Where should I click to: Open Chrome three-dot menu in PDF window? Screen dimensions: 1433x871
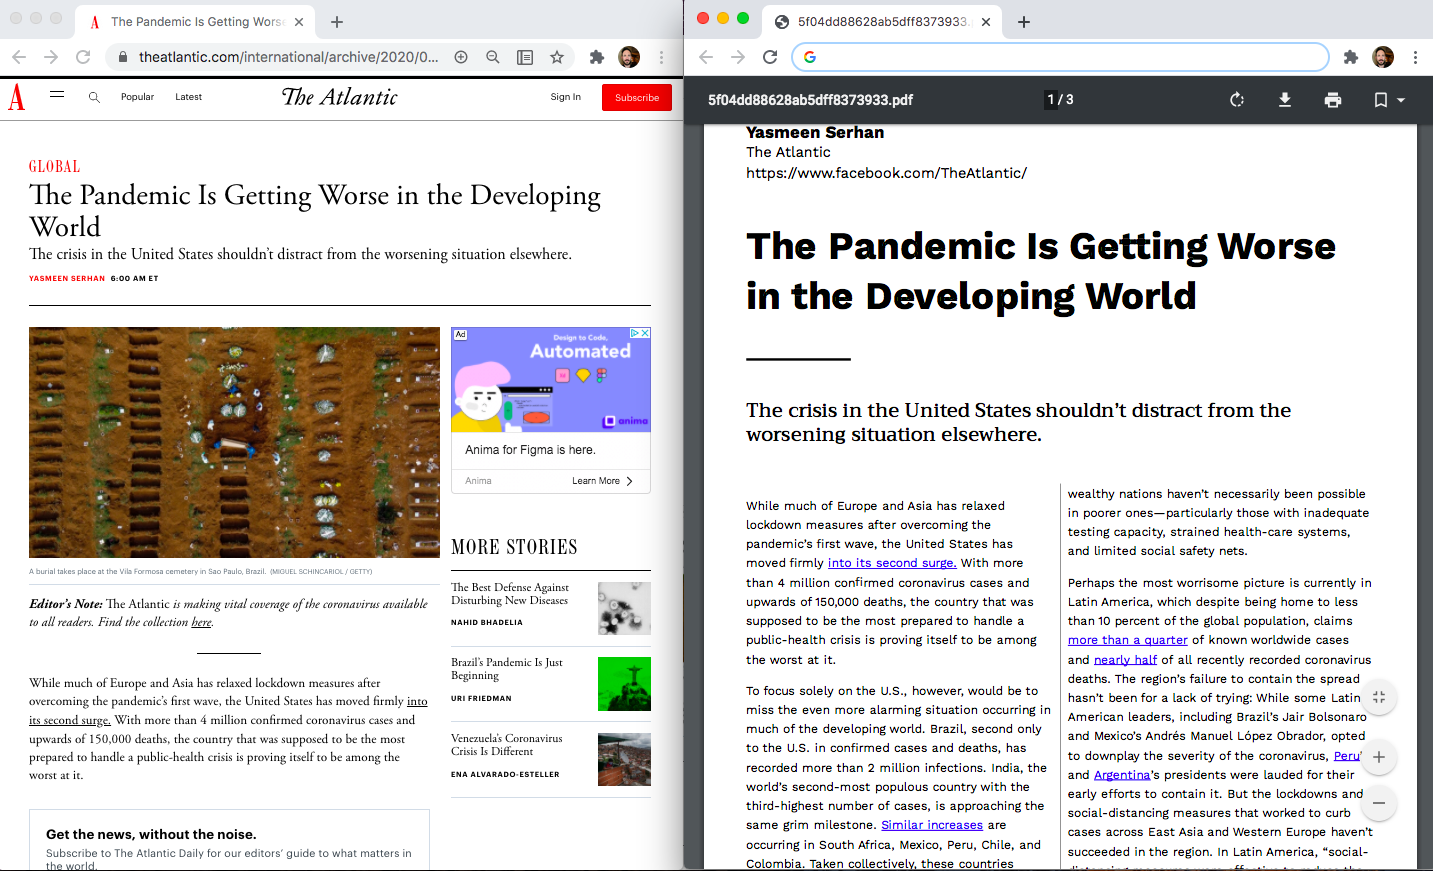tap(1415, 57)
